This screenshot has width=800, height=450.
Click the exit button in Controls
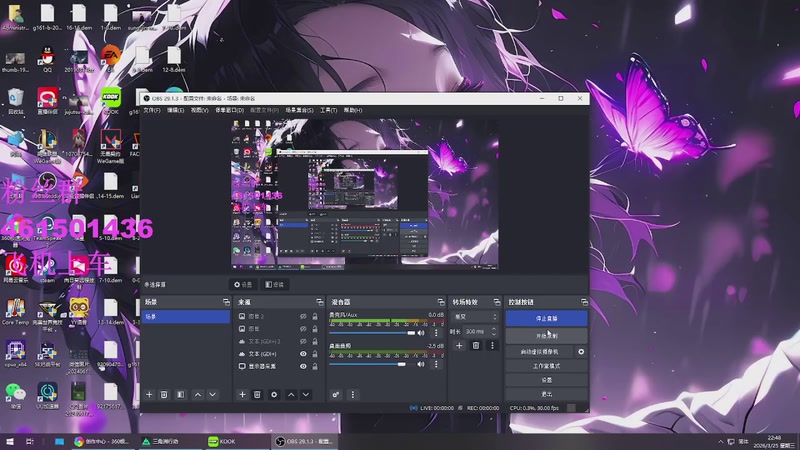pyautogui.click(x=546, y=394)
